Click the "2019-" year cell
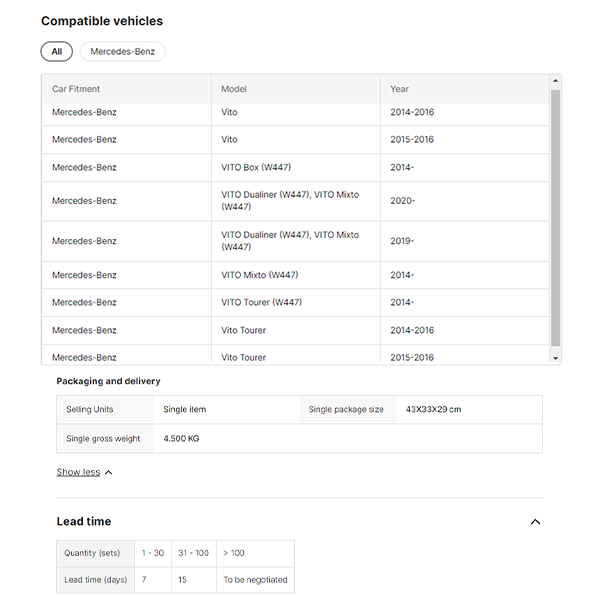600x600 pixels. point(402,241)
